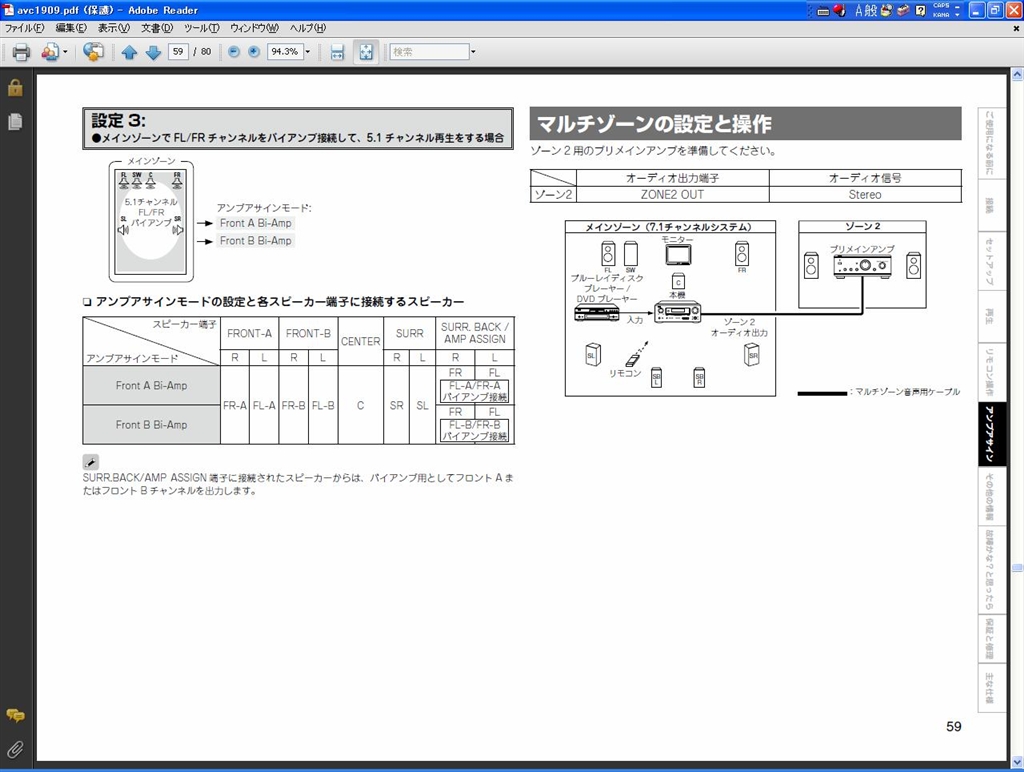Click the IME pad icon in language bar
The width and height of the screenshot is (1024, 772).
tap(886, 10)
